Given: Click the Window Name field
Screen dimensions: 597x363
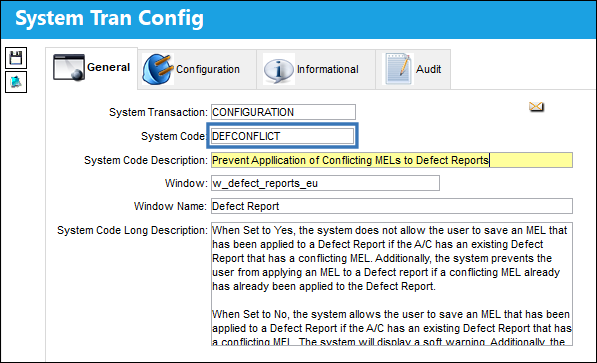Looking at the screenshot, I should [392, 206].
